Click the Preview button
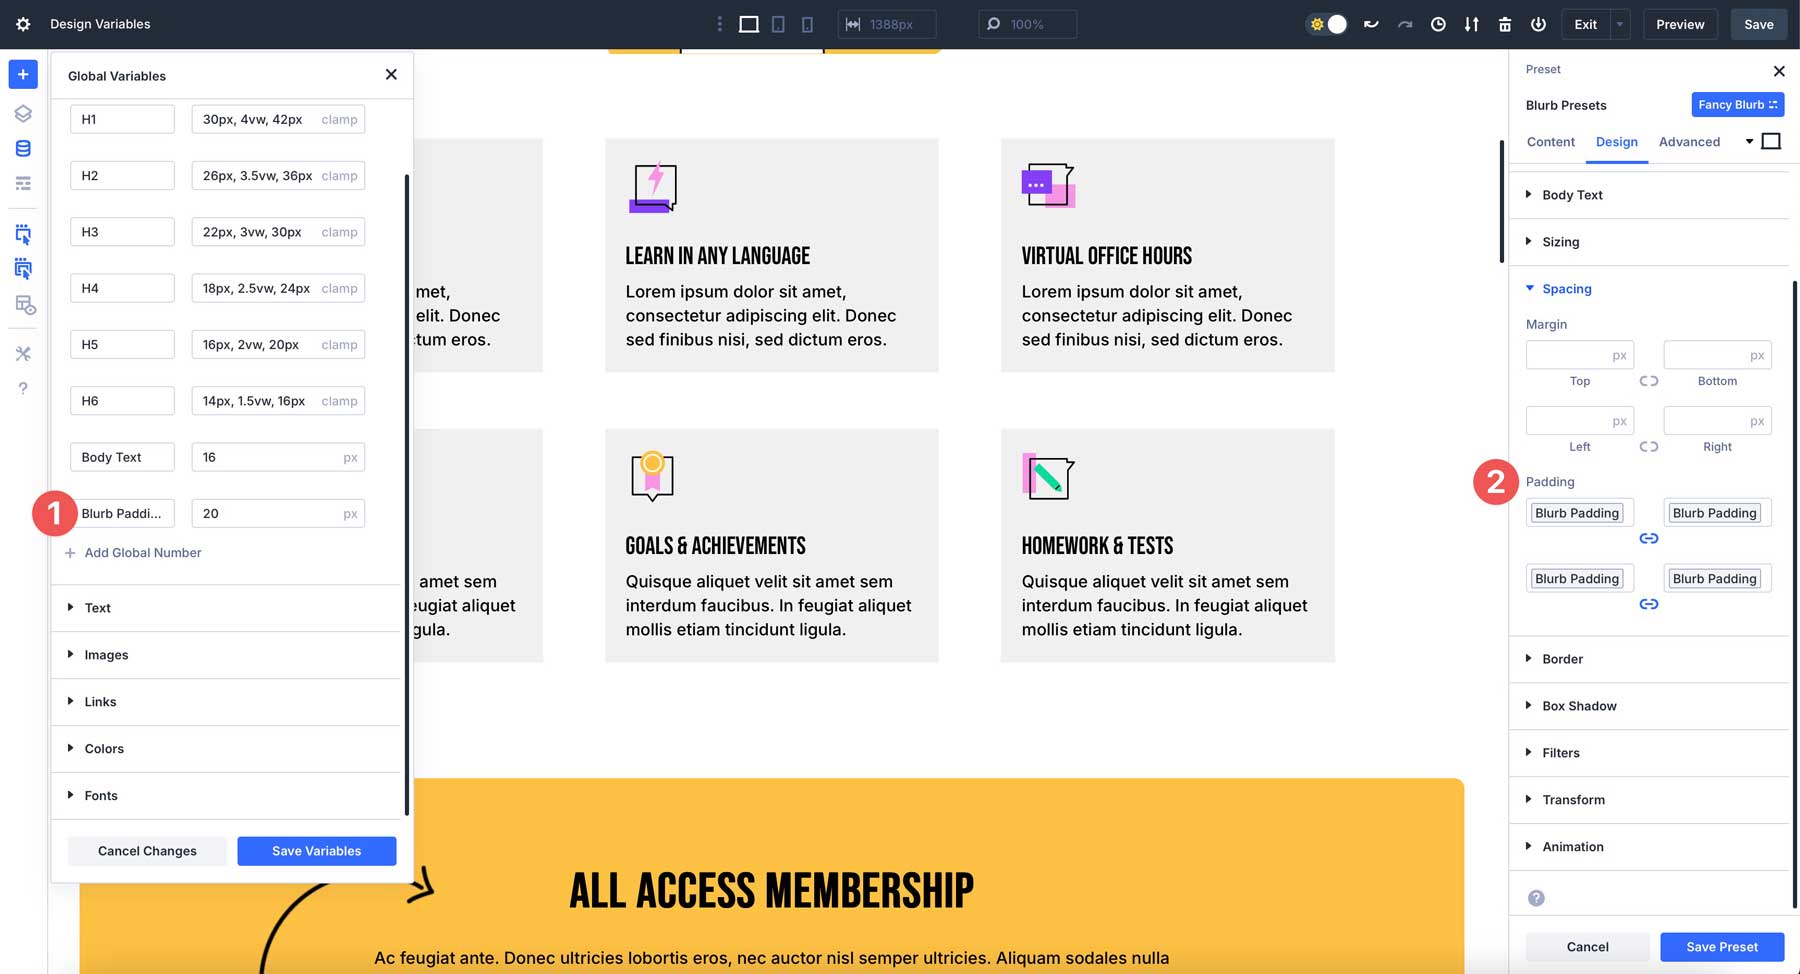The width and height of the screenshot is (1800, 974). pyautogui.click(x=1680, y=24)
